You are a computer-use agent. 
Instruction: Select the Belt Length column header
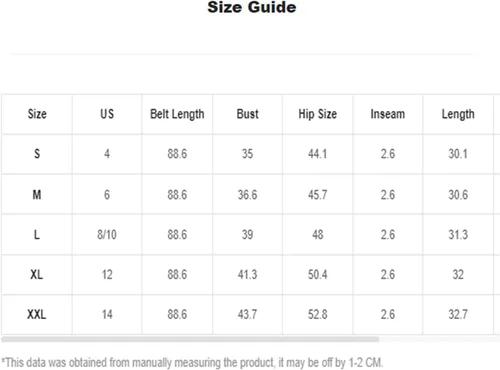[x=177, y=114]
